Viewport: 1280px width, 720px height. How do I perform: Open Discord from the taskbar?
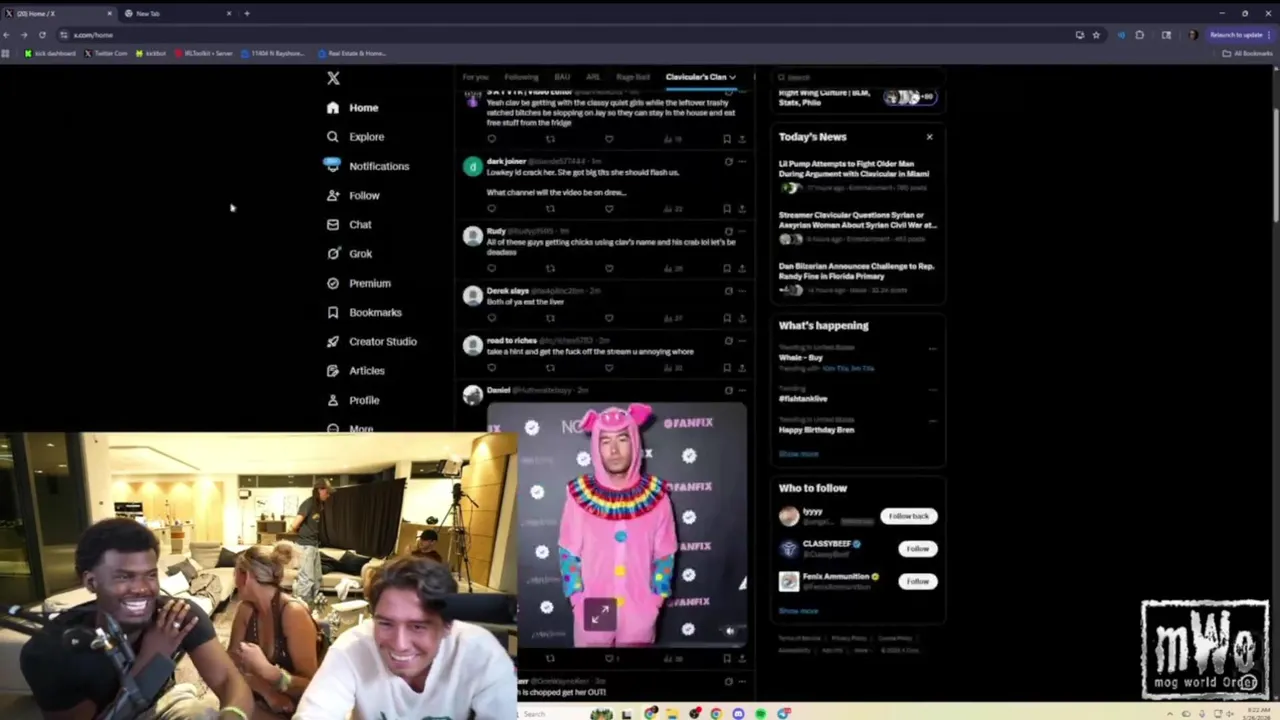coord(738,714)
